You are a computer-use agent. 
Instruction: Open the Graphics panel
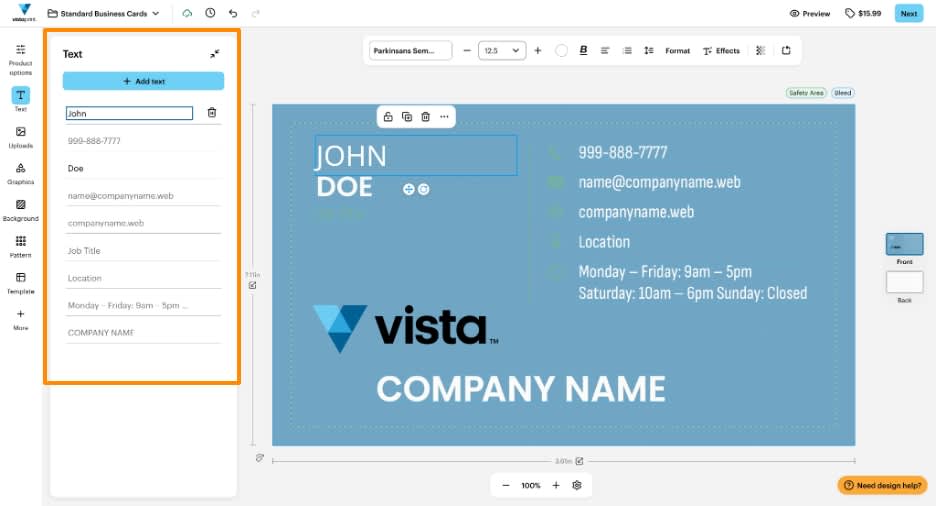[x=20, y=174]
